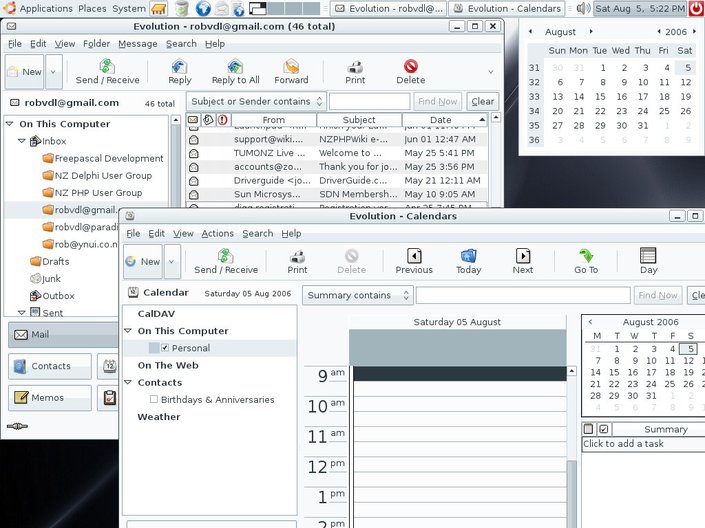Image resolution: width=705 pixels, height=528 pixels.
Task: Click the clock showing Sat Aug 5, 5:22 PM
Action: (640, 8)
